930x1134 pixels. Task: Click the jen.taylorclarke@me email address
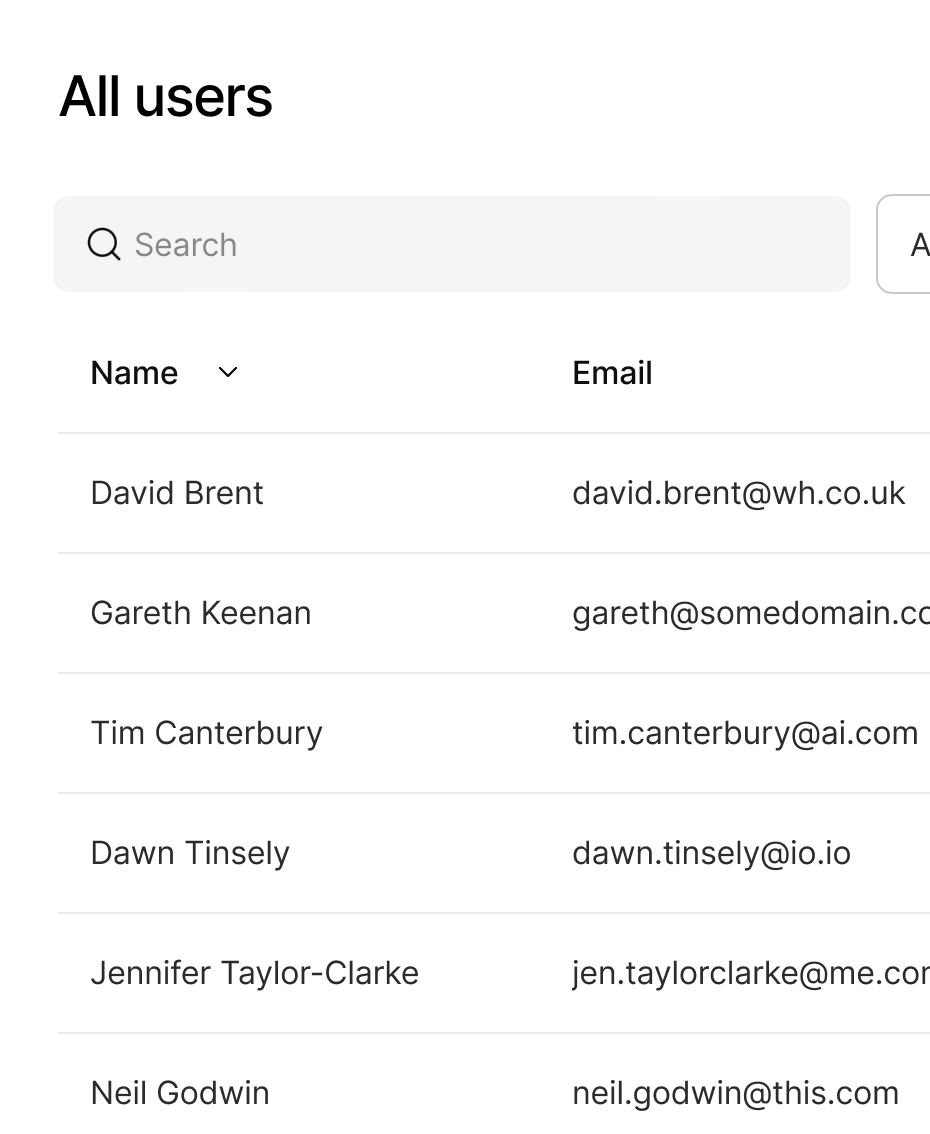click(750, 973)
